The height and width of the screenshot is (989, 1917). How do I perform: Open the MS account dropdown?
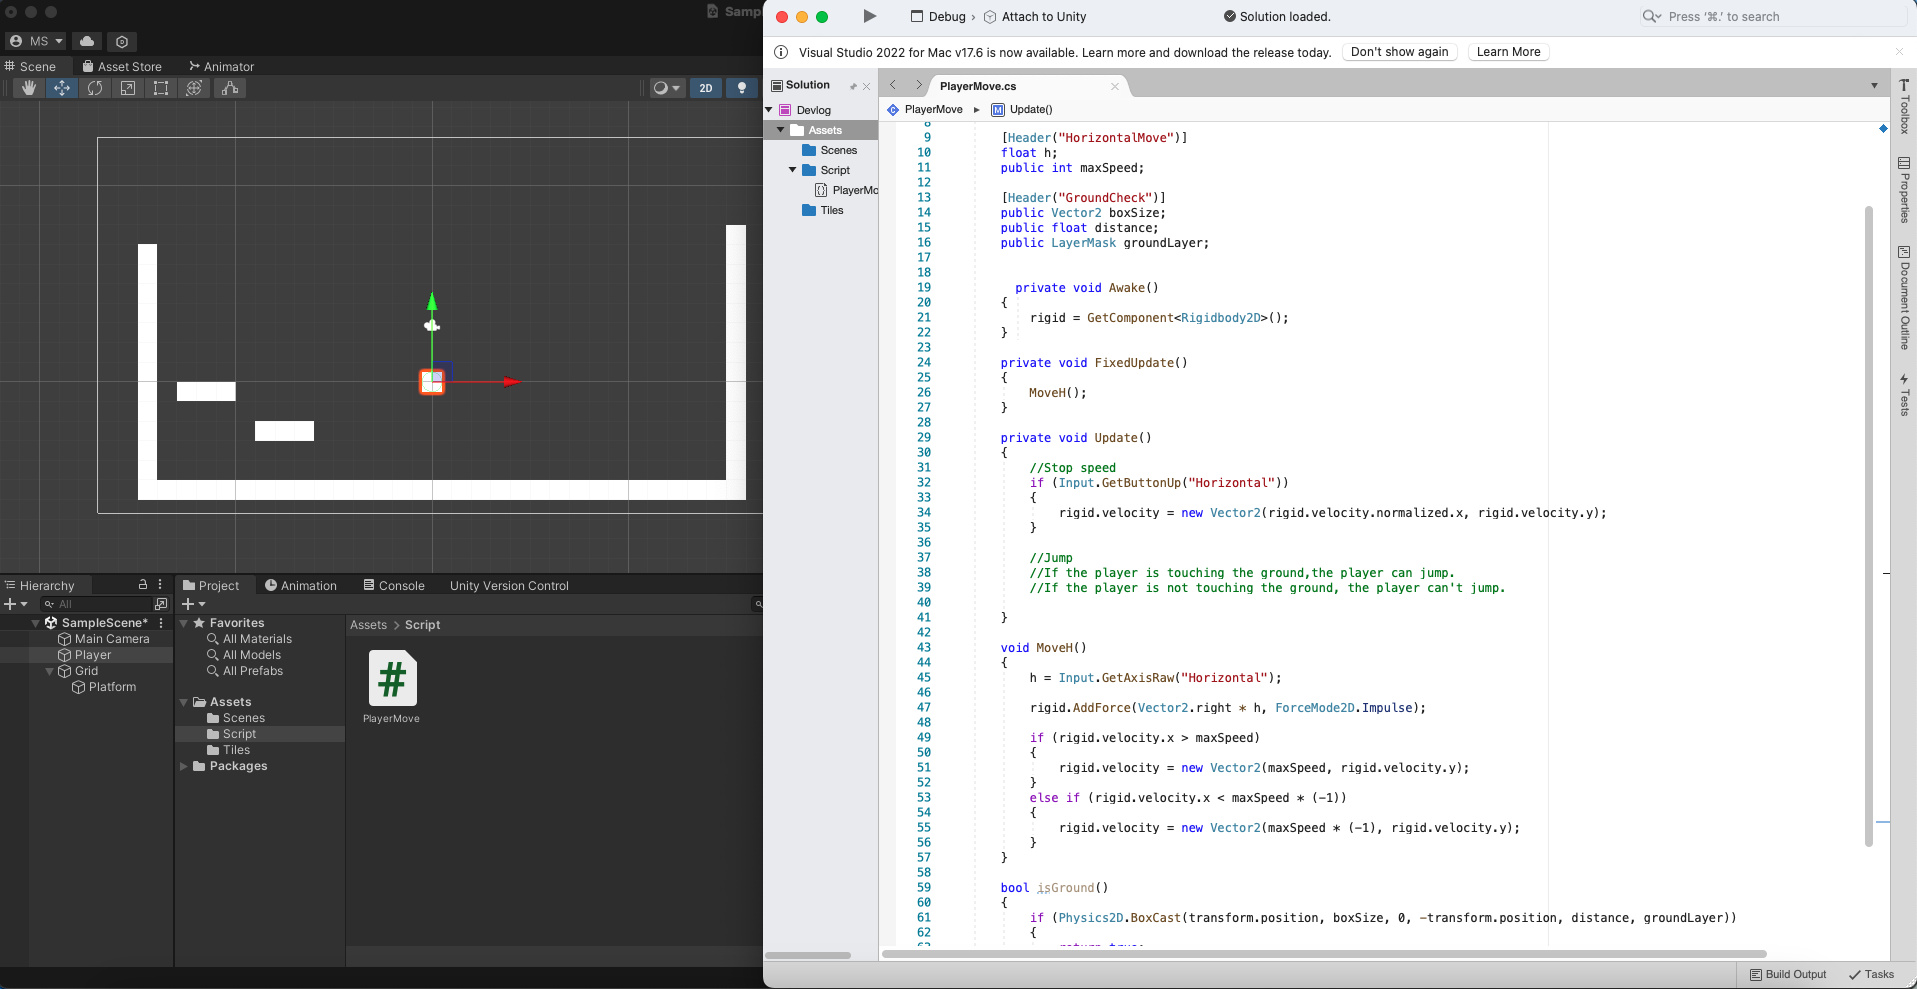(36, 41)
